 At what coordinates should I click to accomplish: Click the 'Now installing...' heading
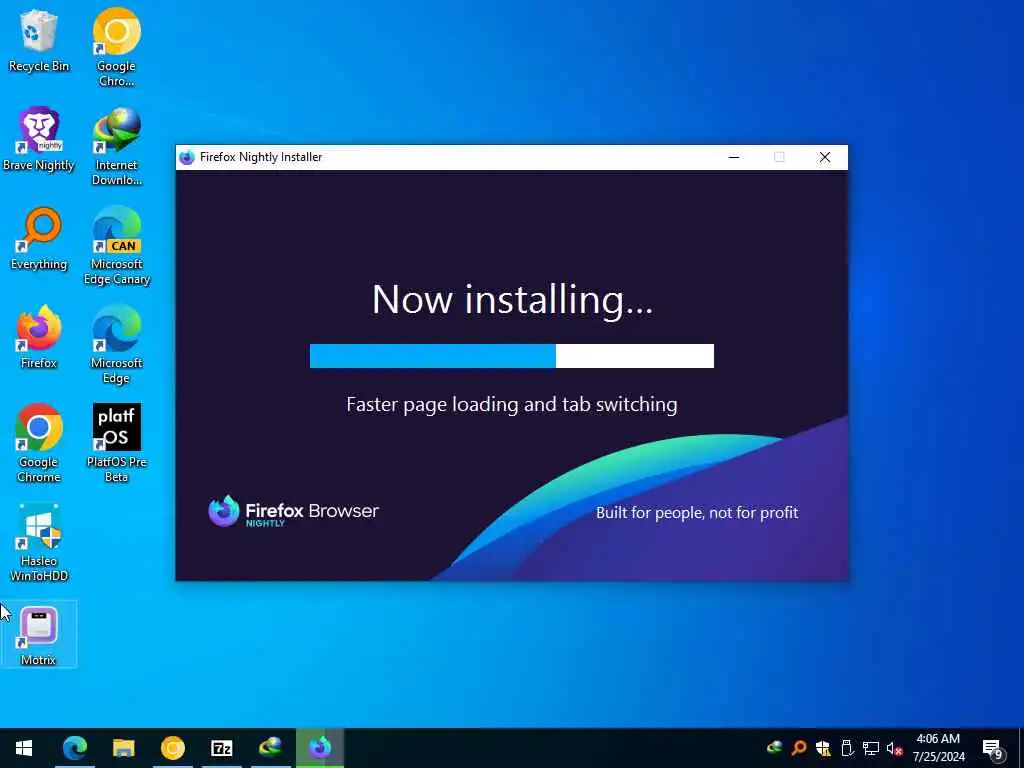pos(512,300)
